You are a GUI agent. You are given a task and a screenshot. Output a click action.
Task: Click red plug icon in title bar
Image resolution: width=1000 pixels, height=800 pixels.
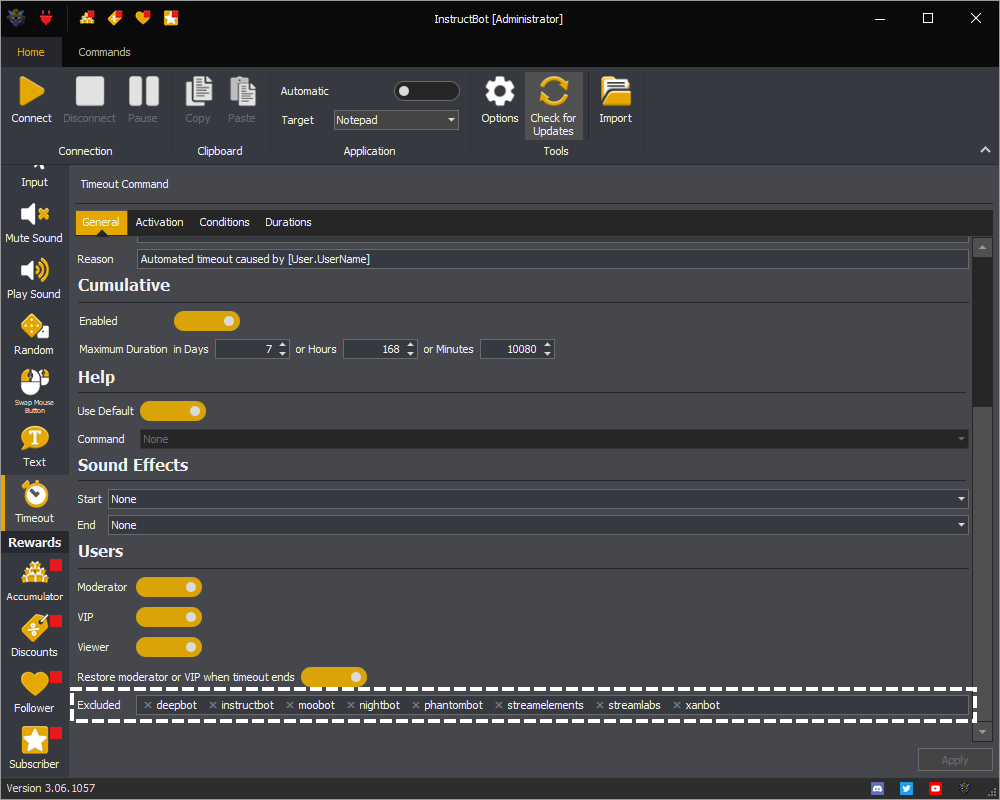(46, 18)
